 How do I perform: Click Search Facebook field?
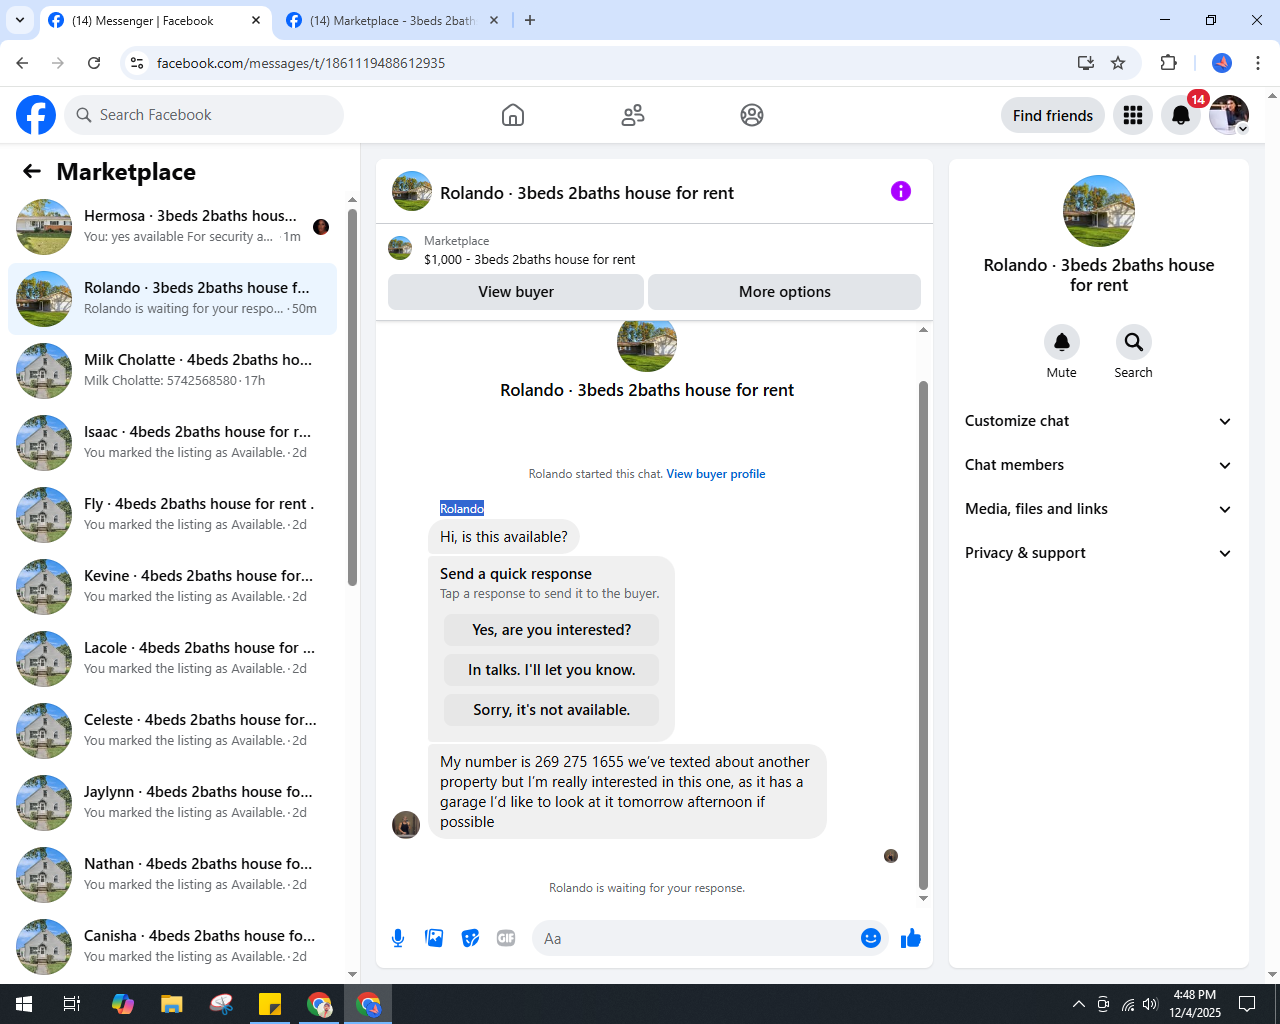pyautogui.click(x=204, y=115)
